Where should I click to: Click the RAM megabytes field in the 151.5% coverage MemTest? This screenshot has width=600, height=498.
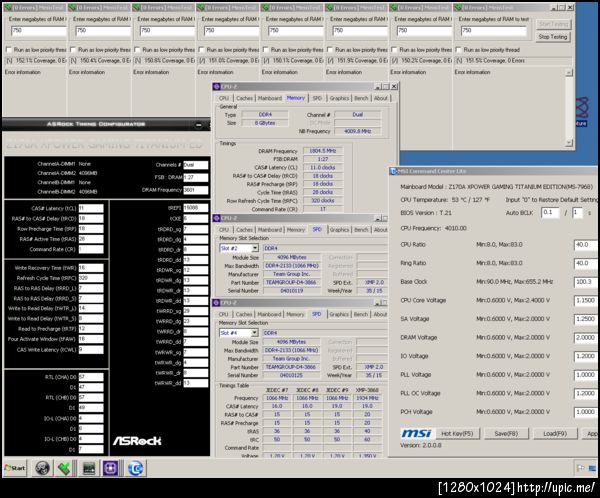(494, 31)
